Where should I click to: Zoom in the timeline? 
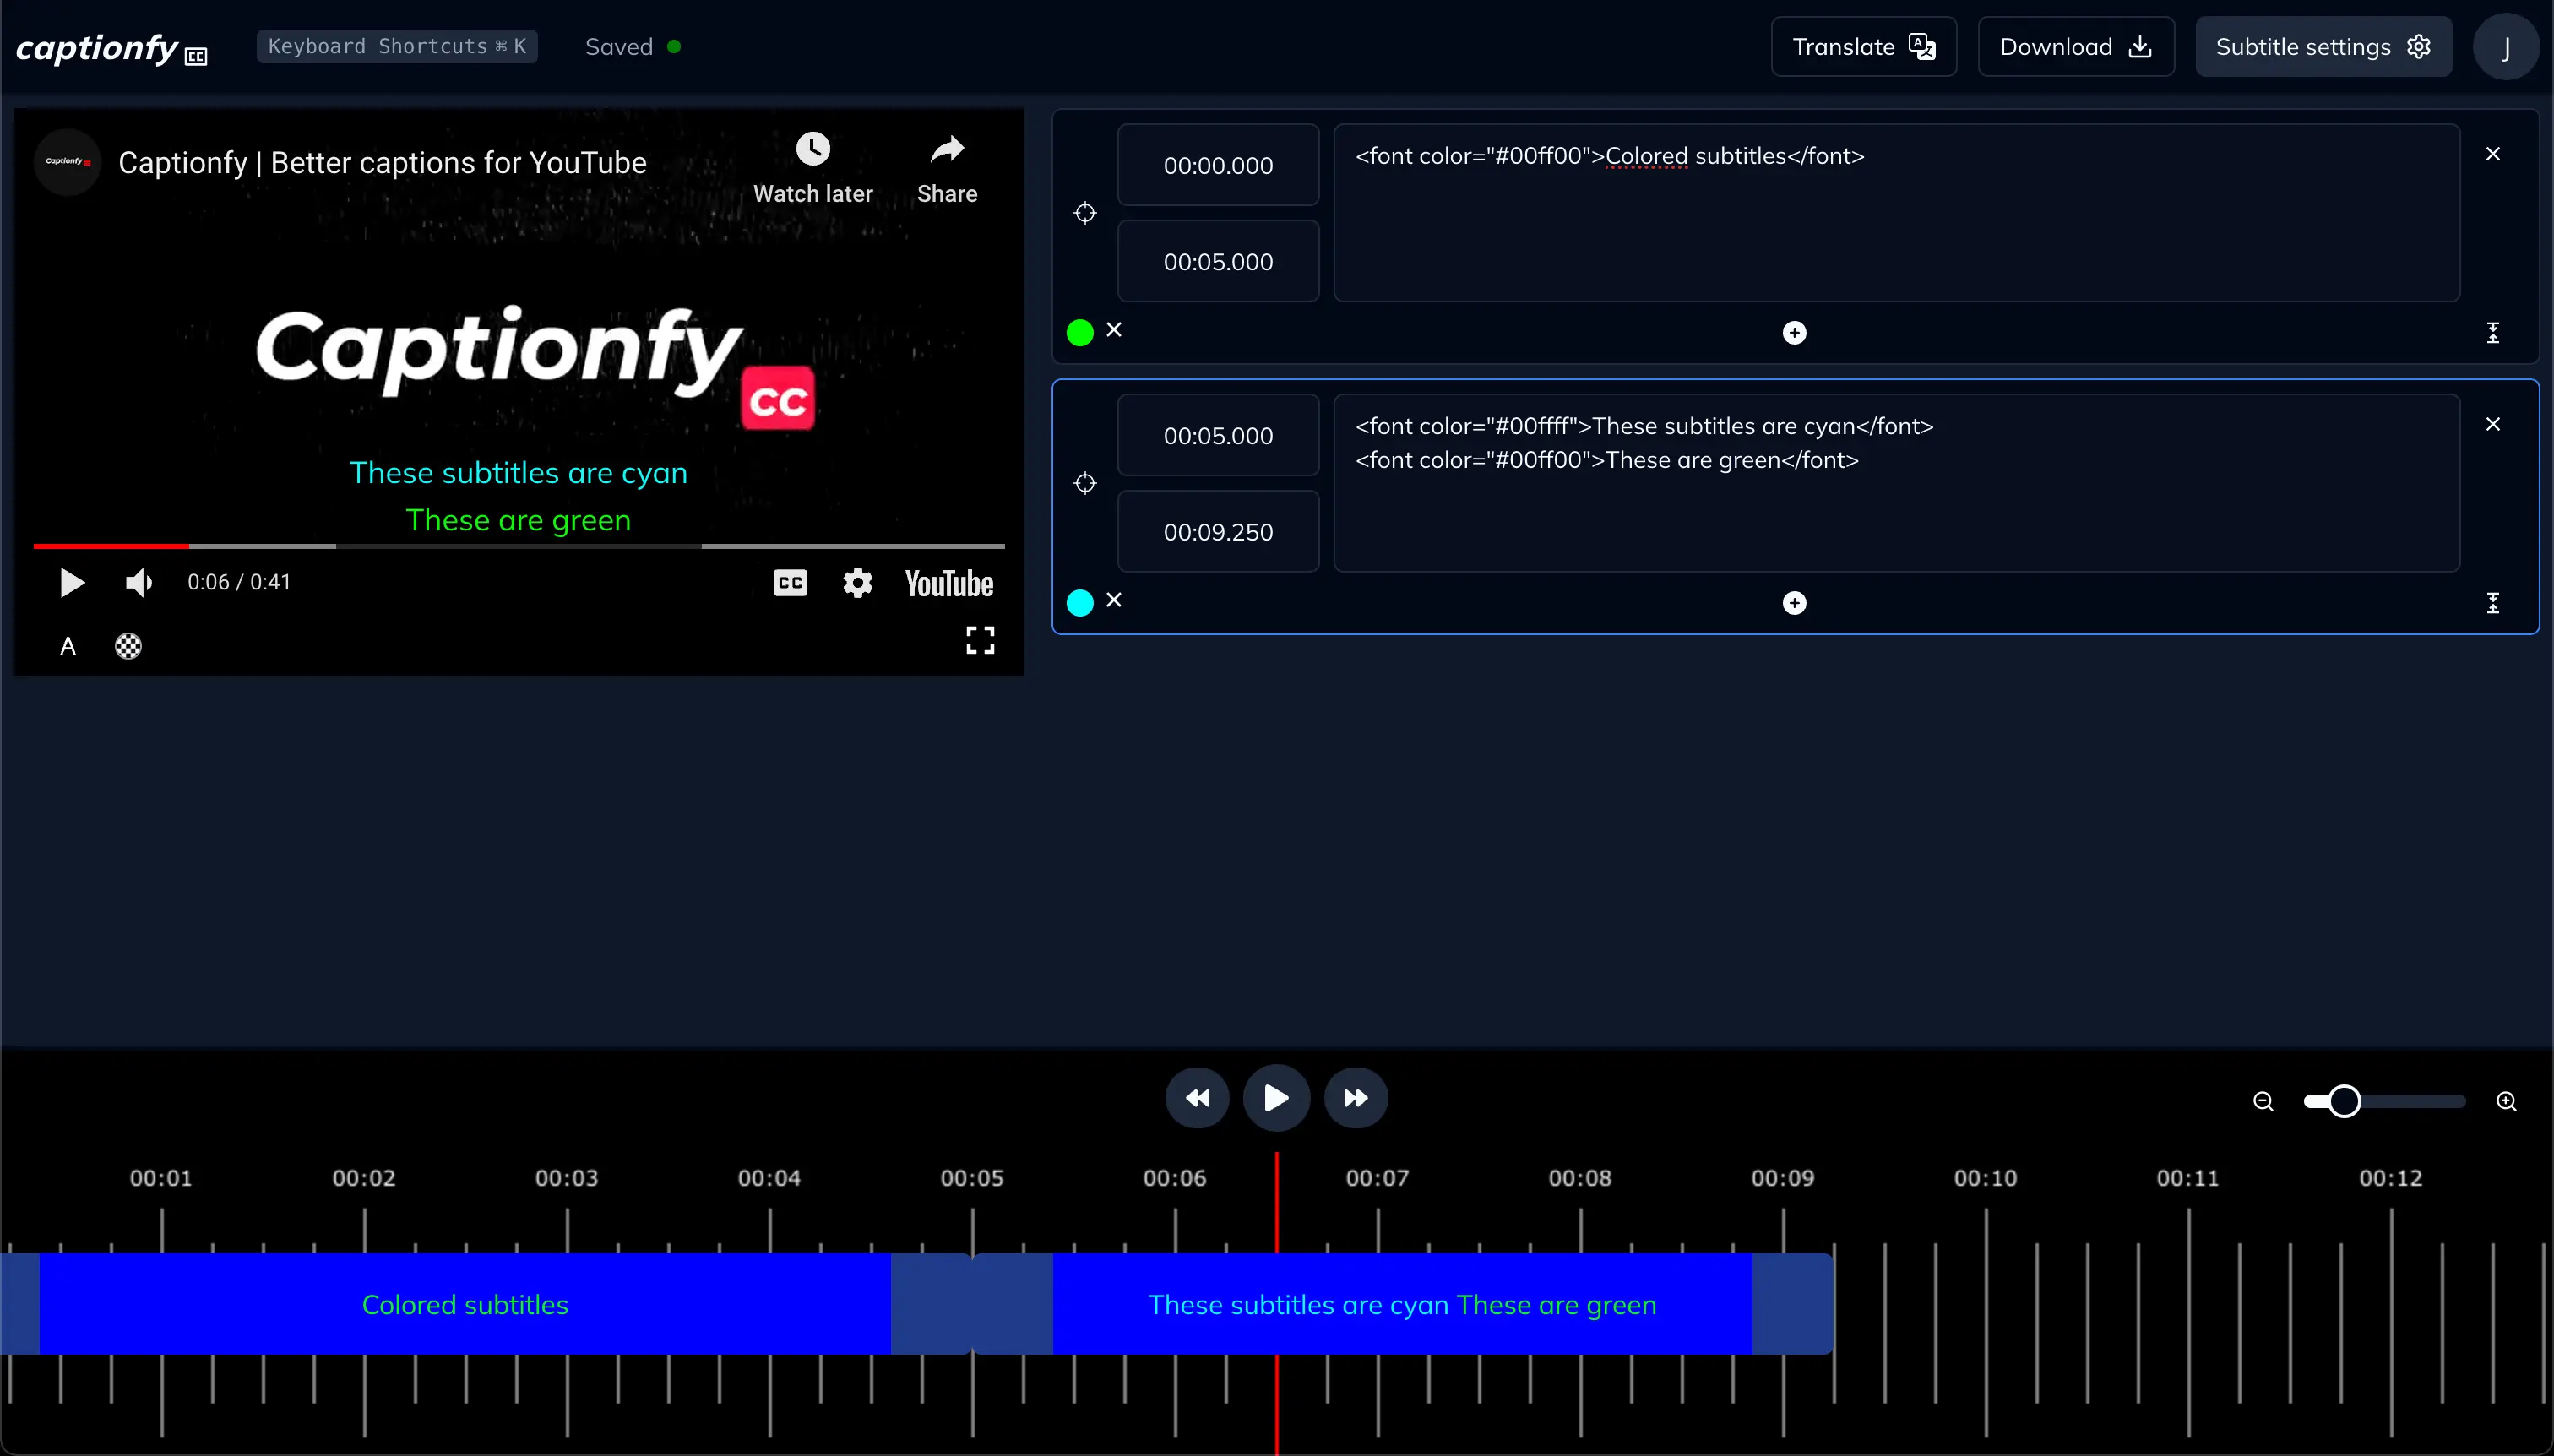(2506, 1101)
